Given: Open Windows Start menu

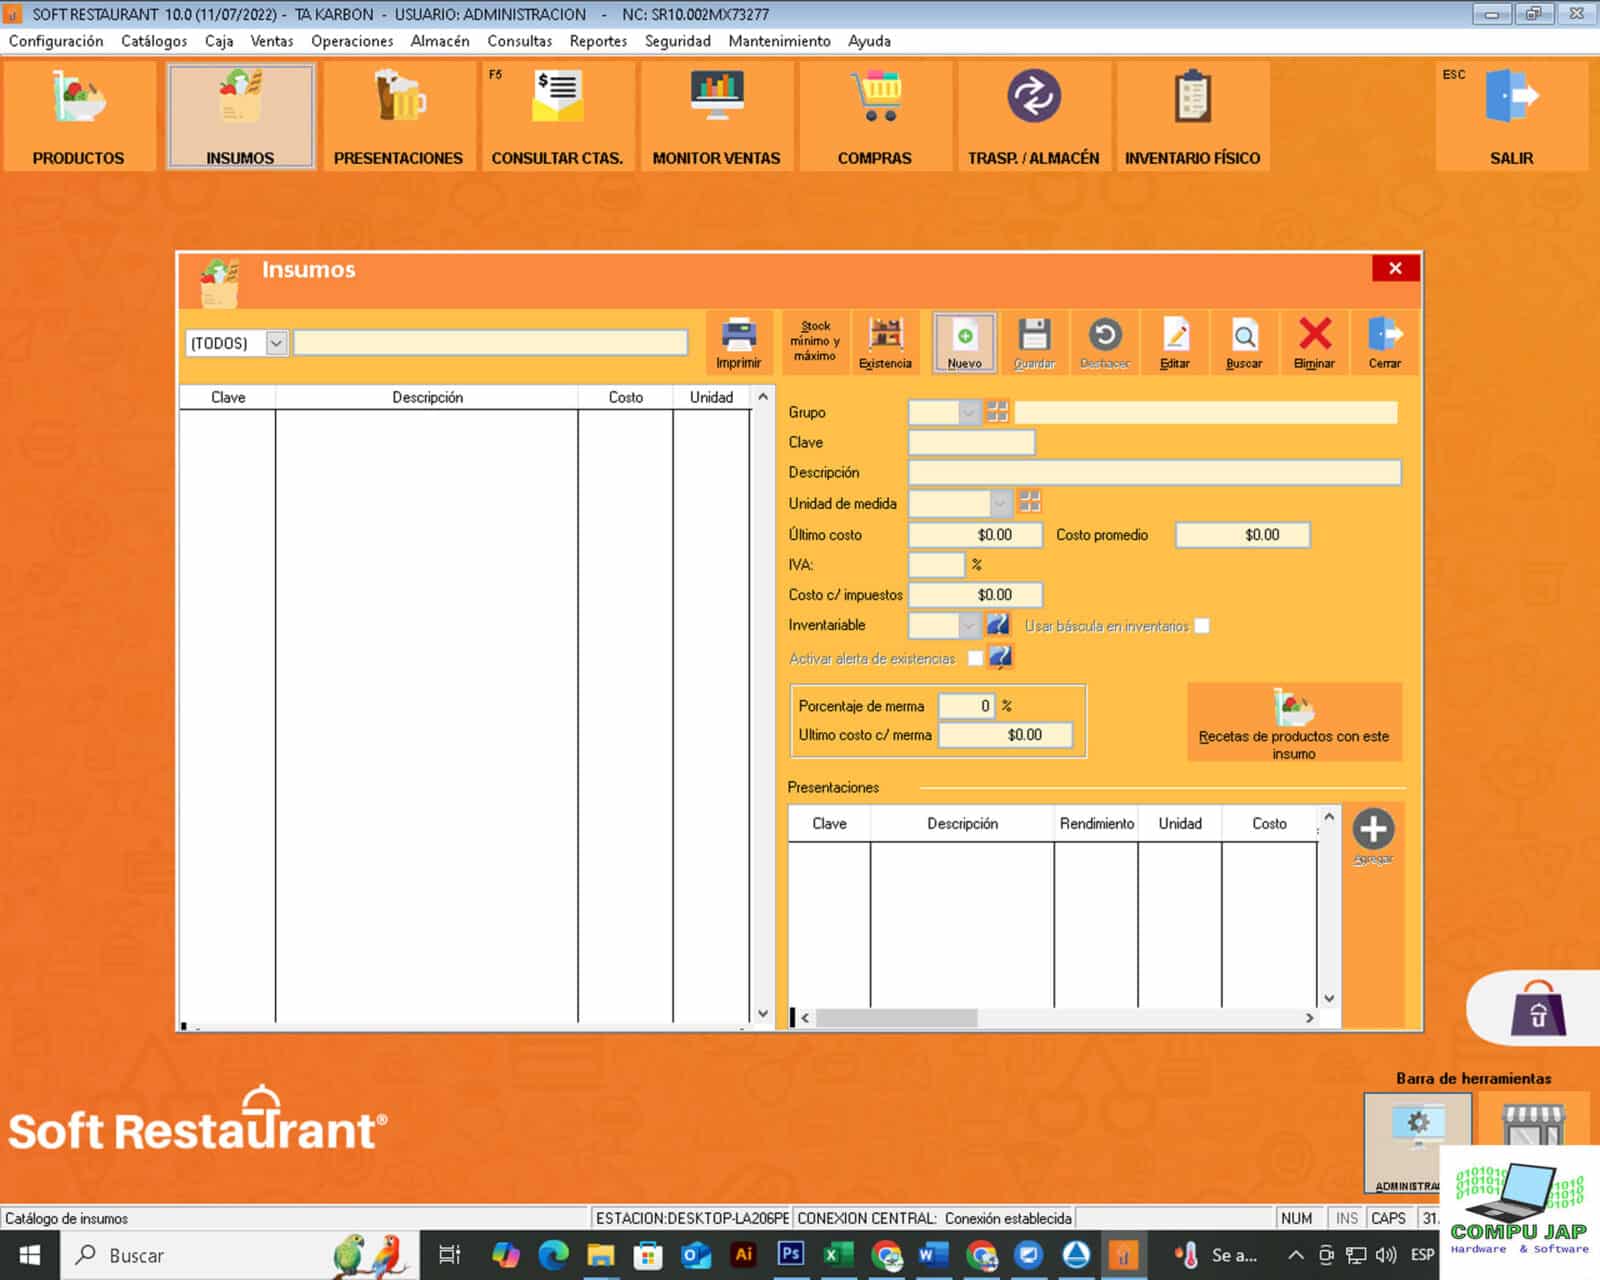Looking at the screenshot, I should coord(30,1255).
